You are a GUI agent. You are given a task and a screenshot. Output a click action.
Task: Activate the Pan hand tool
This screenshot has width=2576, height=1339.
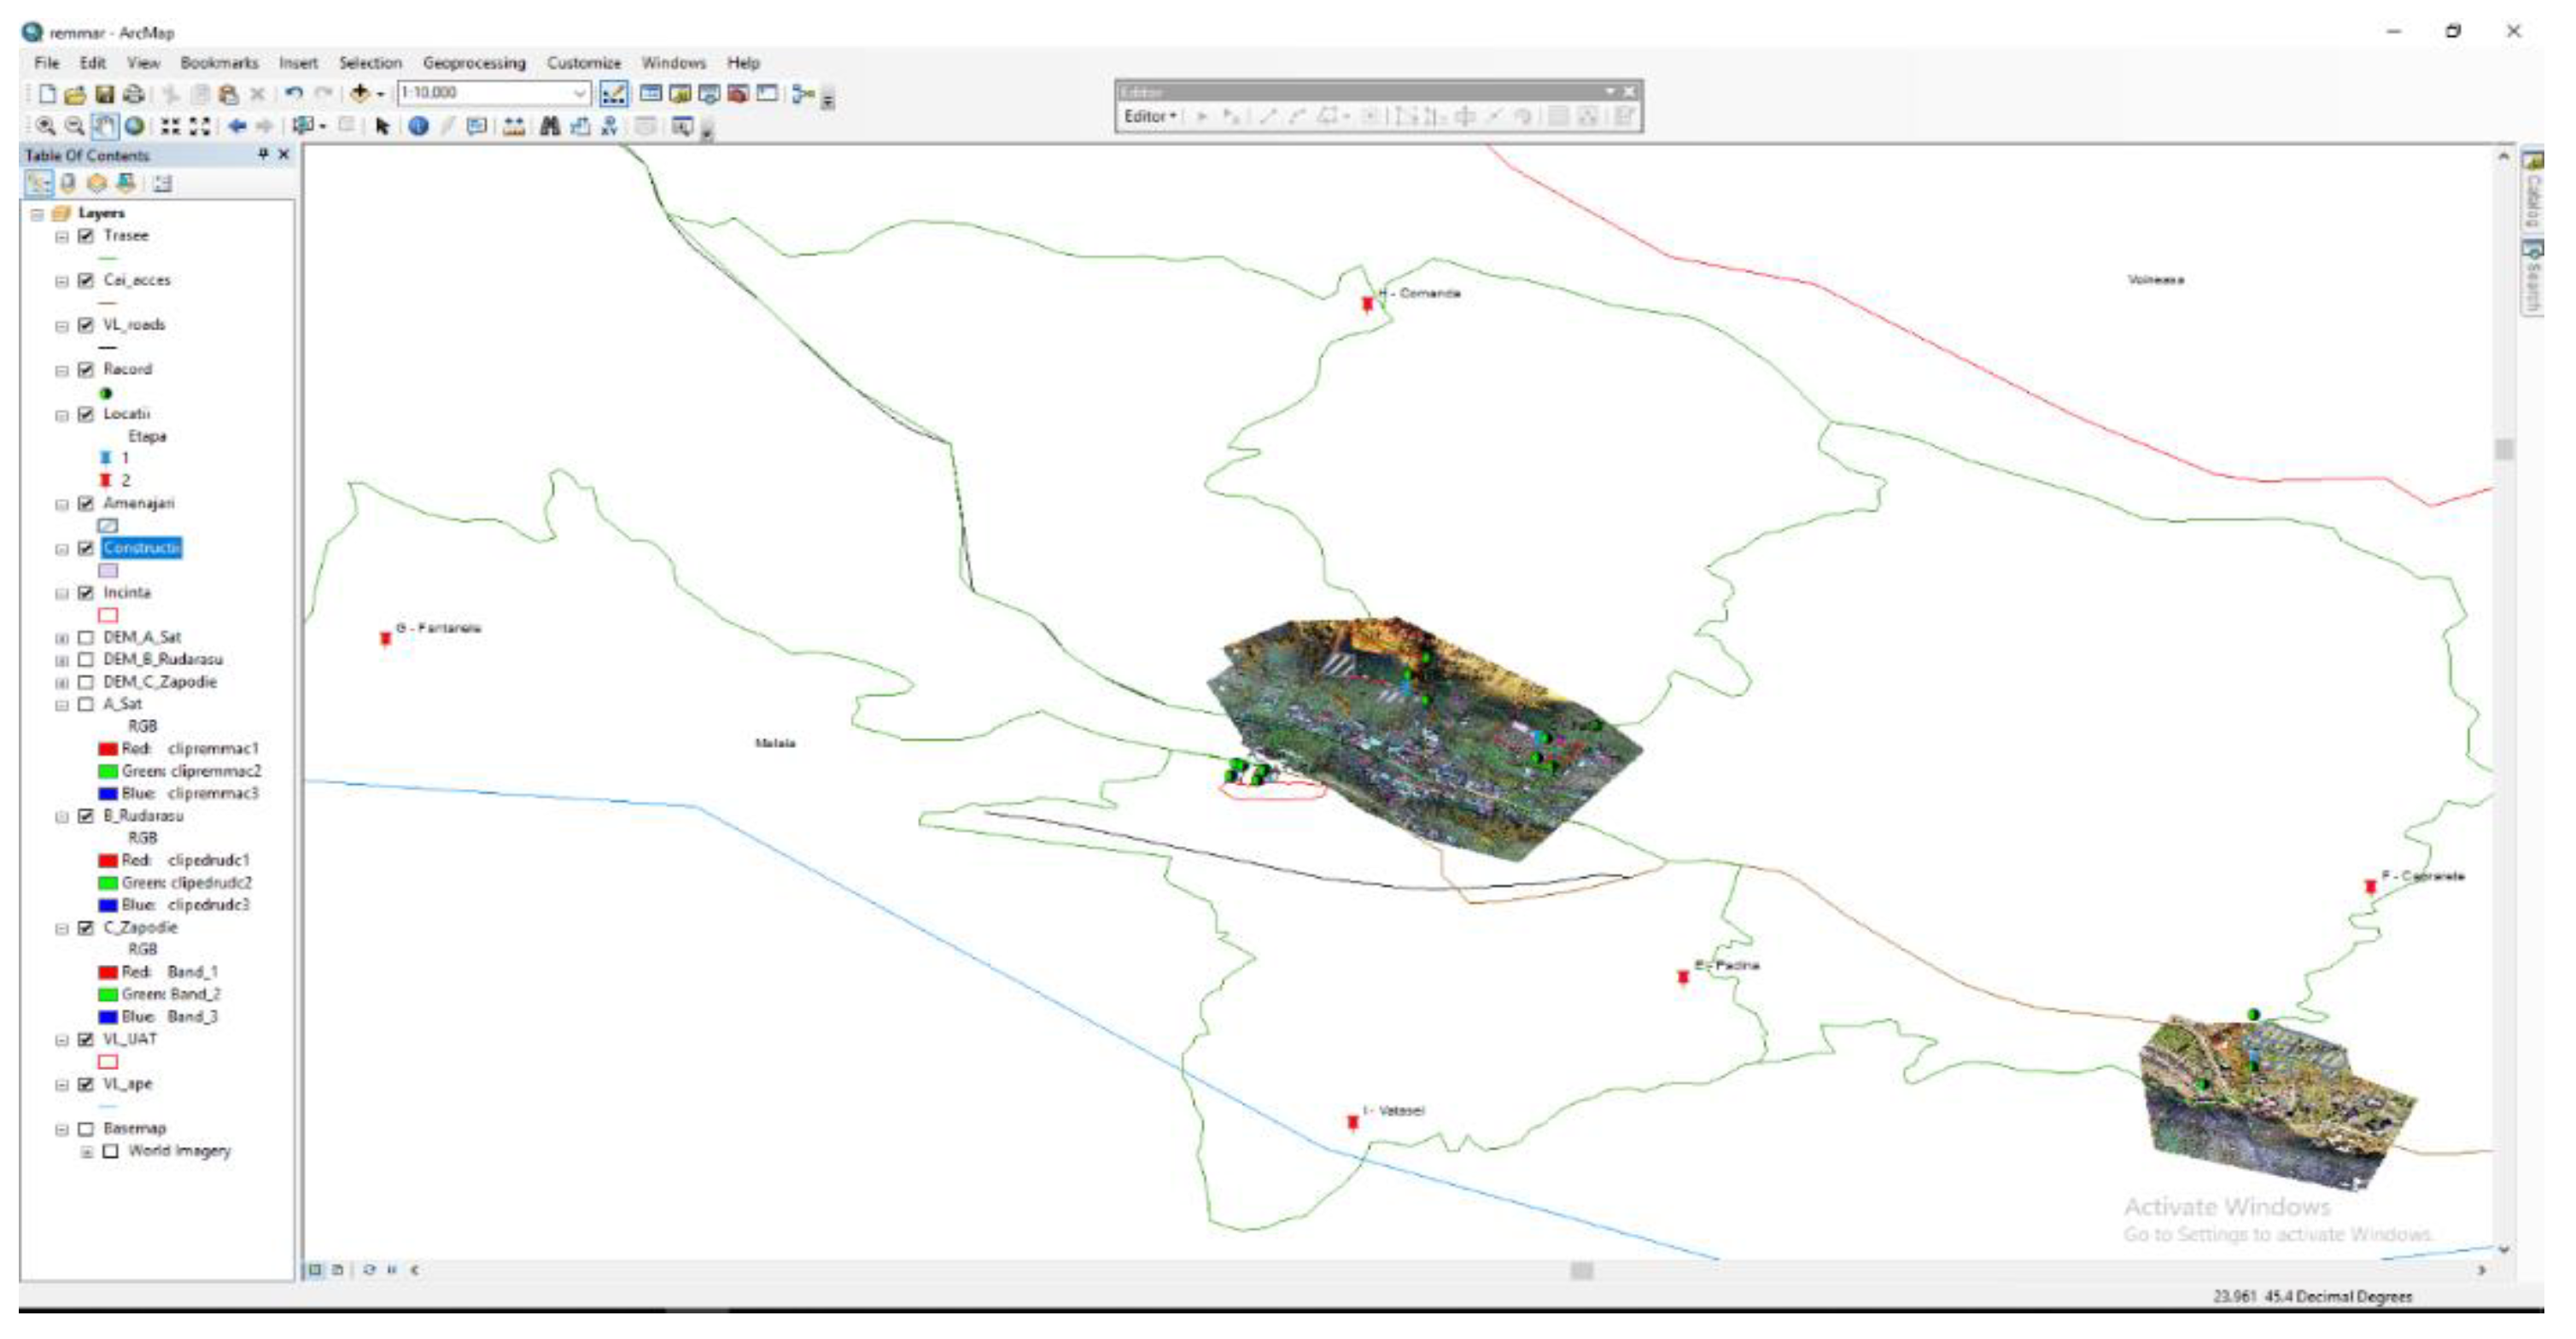coord(104,126)
